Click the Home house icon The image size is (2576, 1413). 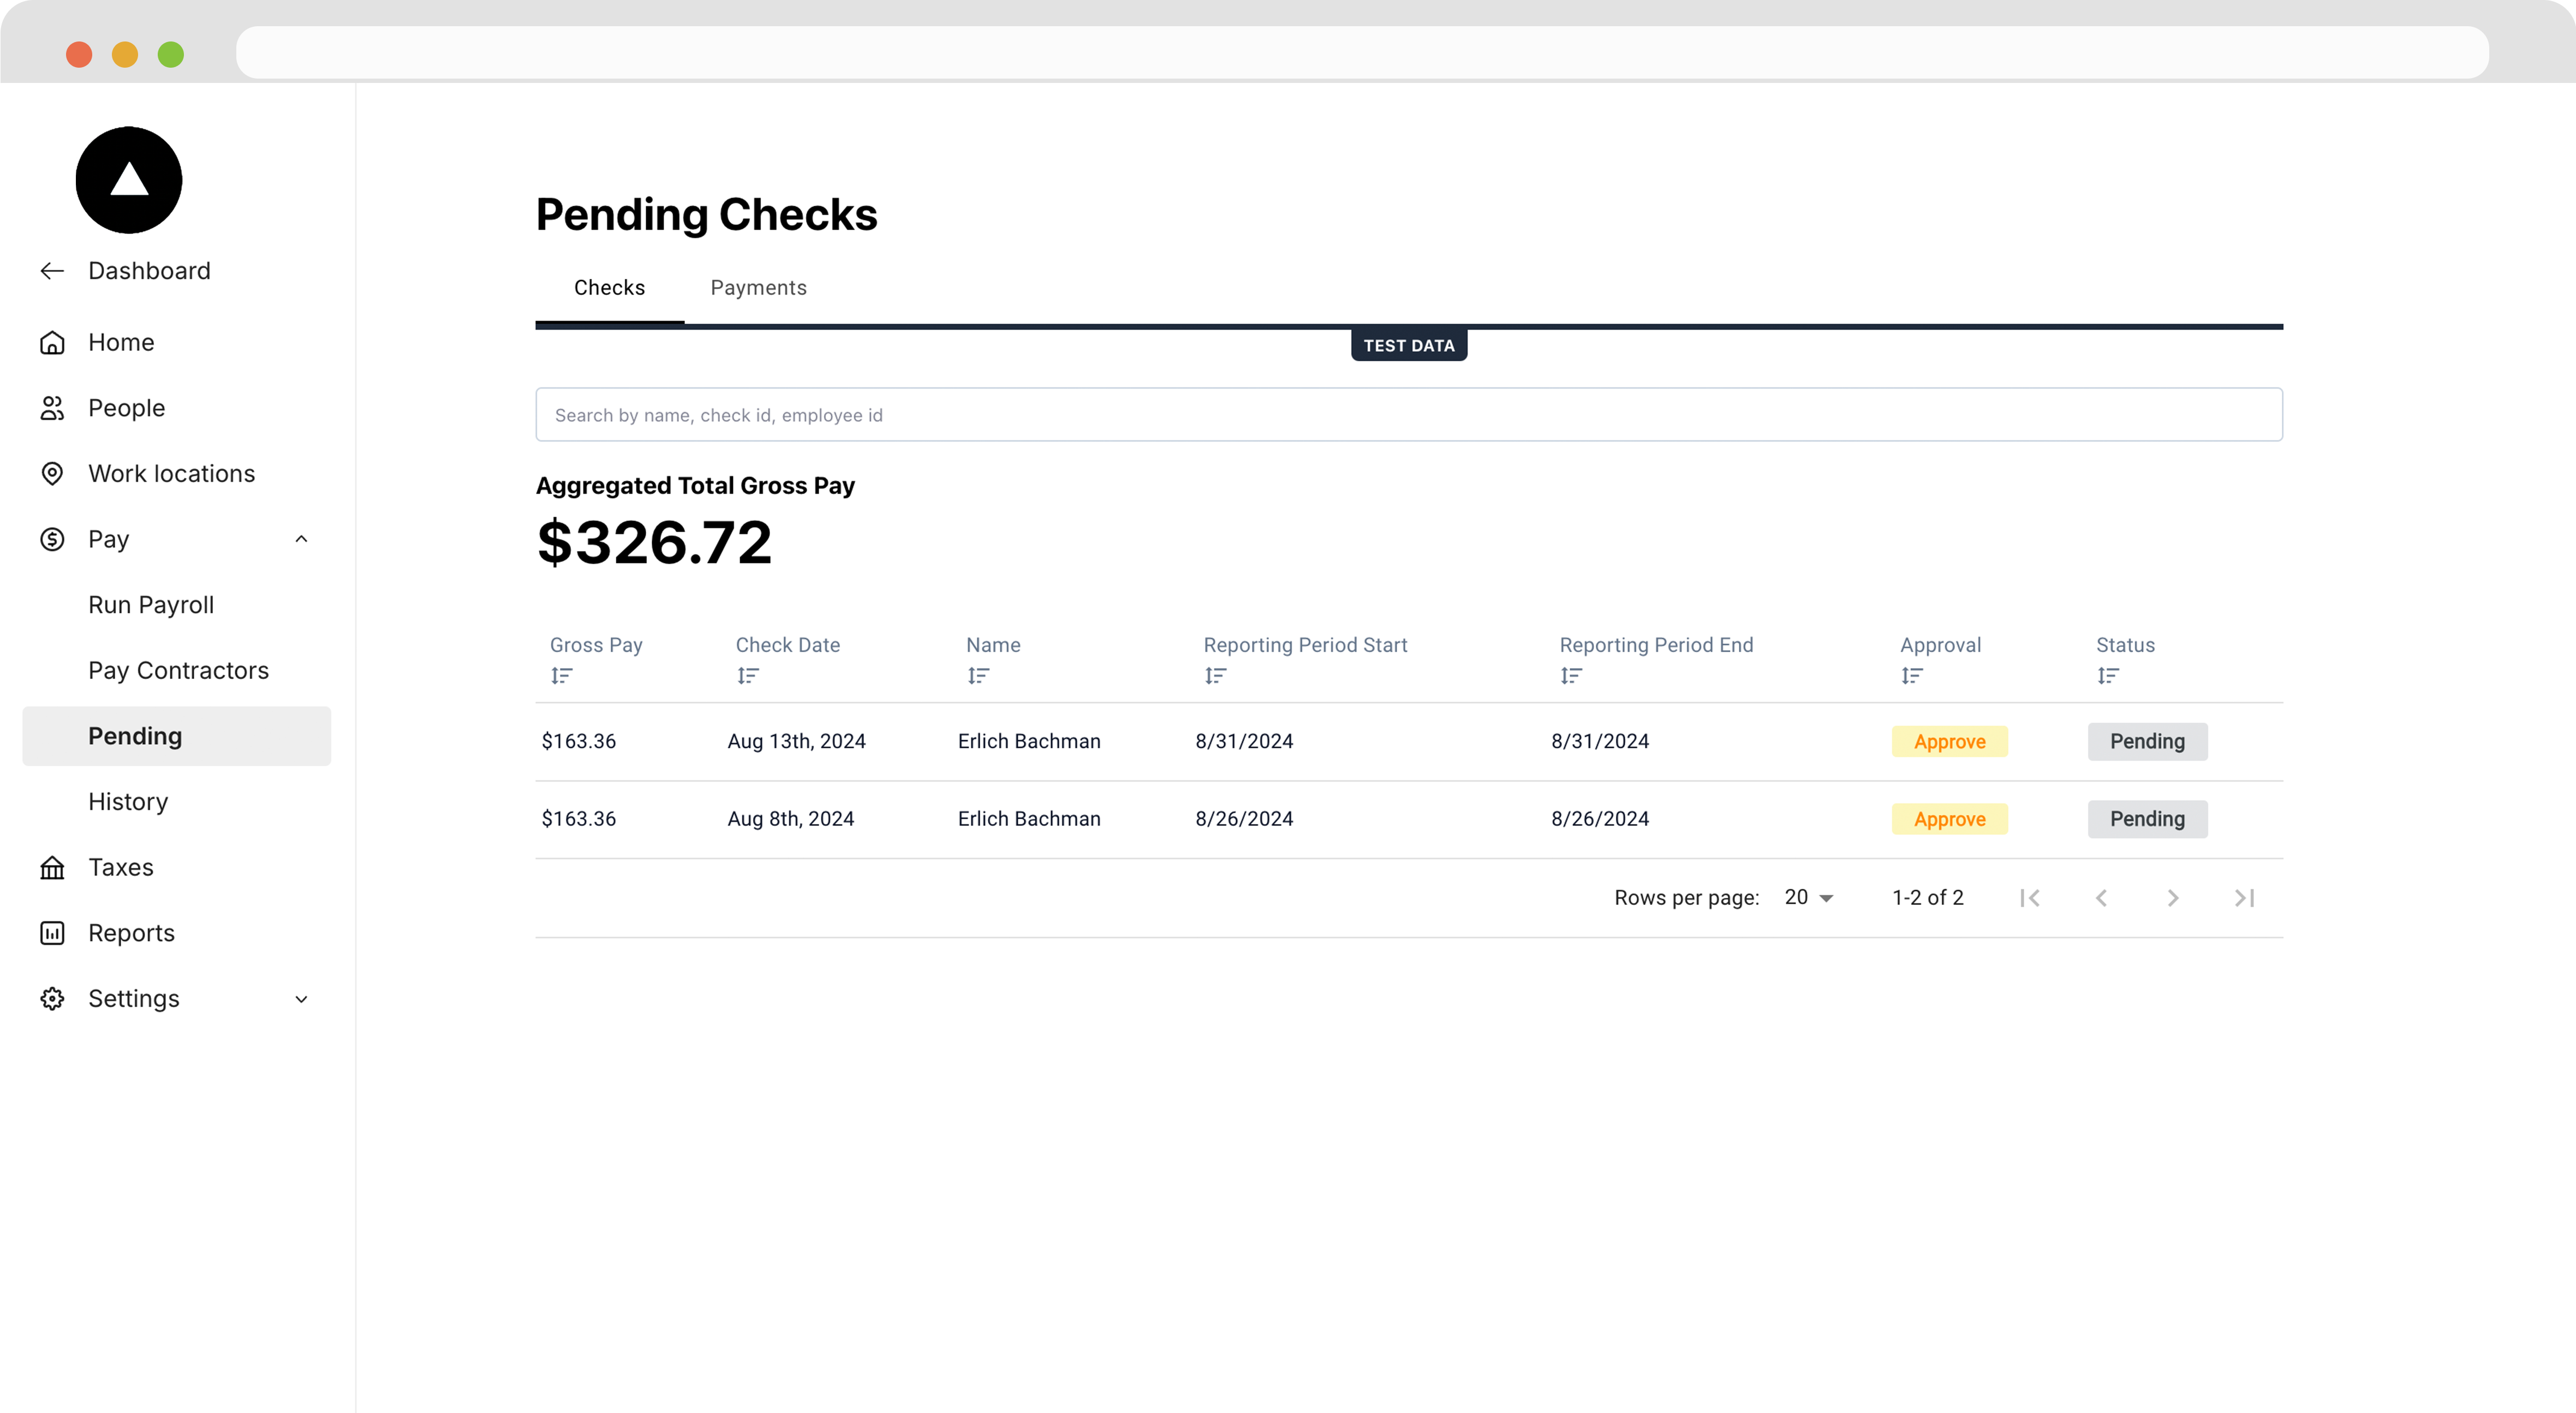(52, 343)
